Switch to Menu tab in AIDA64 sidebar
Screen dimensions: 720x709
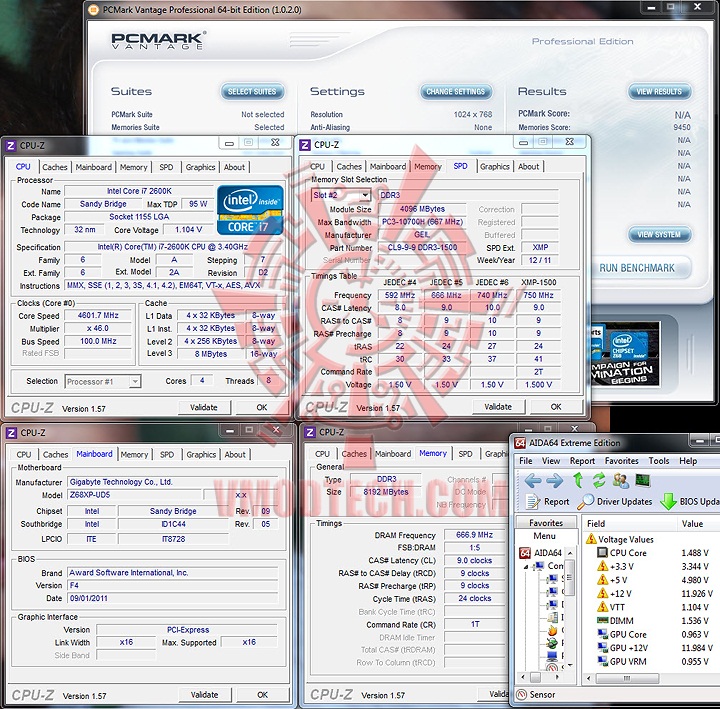[x=545, y=536]
